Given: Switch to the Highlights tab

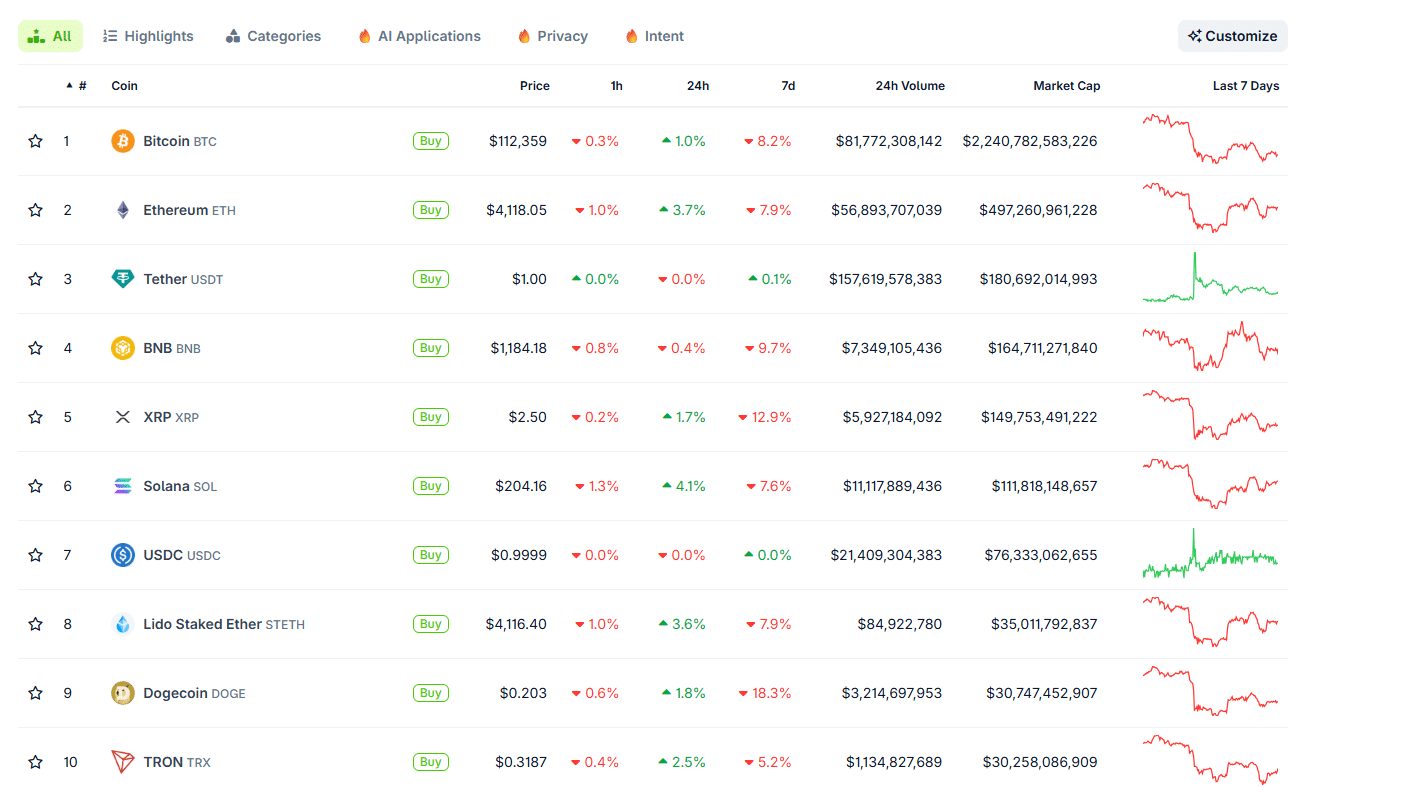Looking at the screenshot, I should pyautogui.click(x=148, y=36).
